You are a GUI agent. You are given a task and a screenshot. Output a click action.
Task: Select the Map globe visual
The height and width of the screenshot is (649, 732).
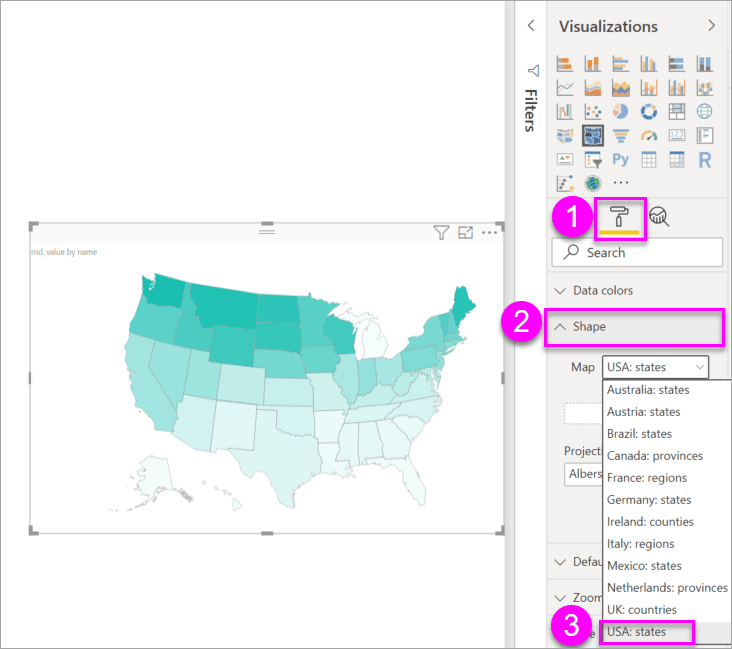[x=704, y=111]
